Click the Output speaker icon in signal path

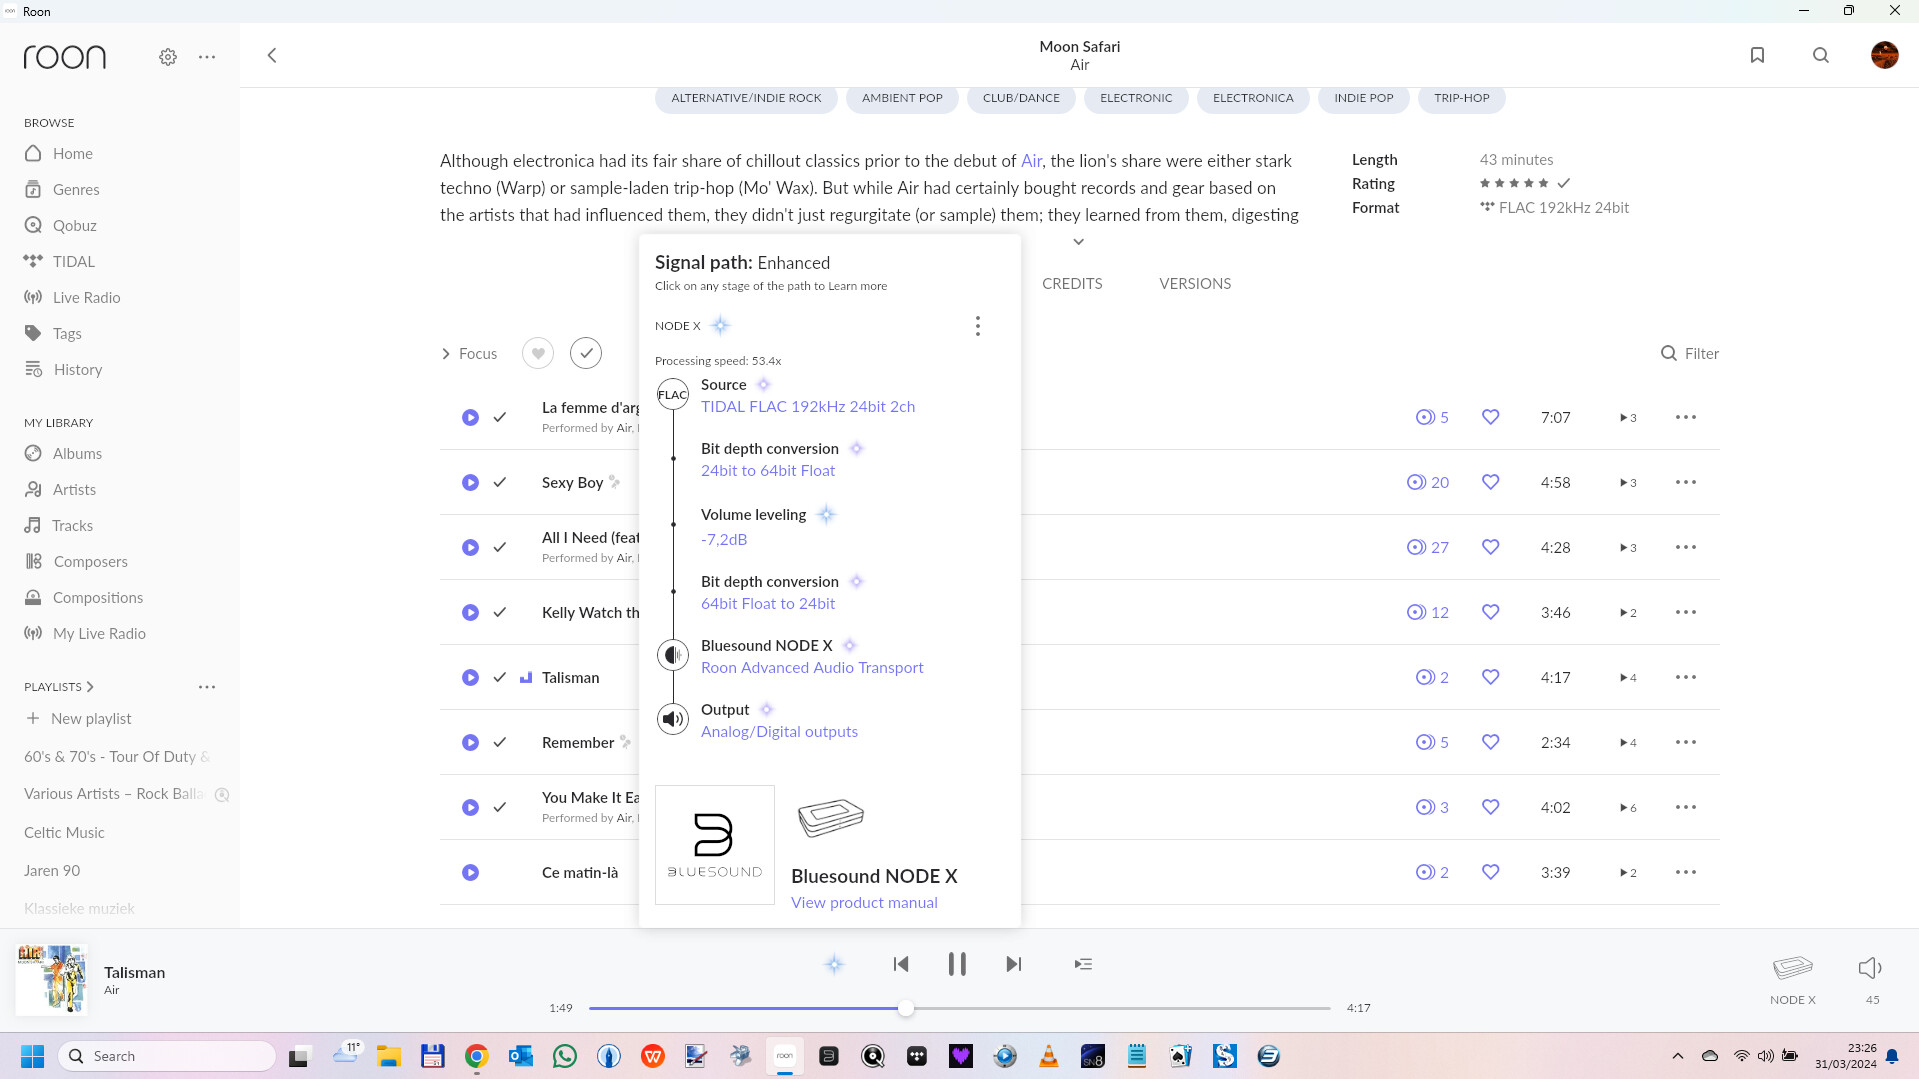point(673,719)
